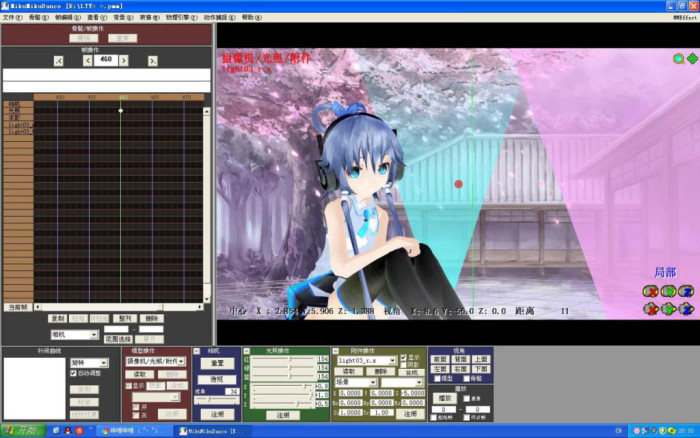The height and width of the screenshot is (438, 700).
Task: Click the keyframe diamond at frame 460
Action: (x=121, y=110)
